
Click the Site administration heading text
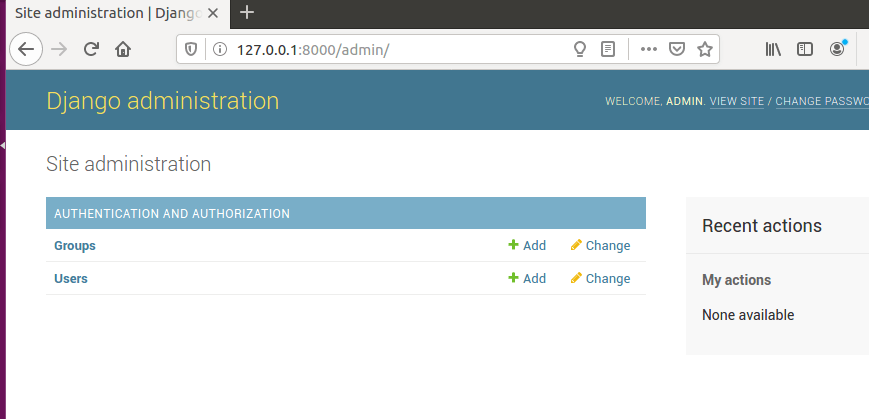click(129, 164)
